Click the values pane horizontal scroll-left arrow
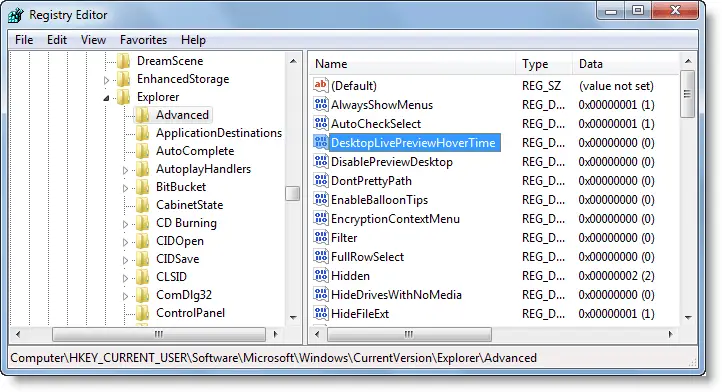722x392 pixels. (317, 334)
